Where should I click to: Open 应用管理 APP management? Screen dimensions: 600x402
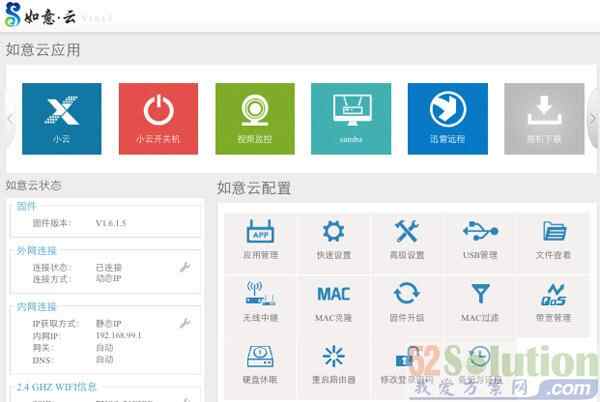point(260,241)
